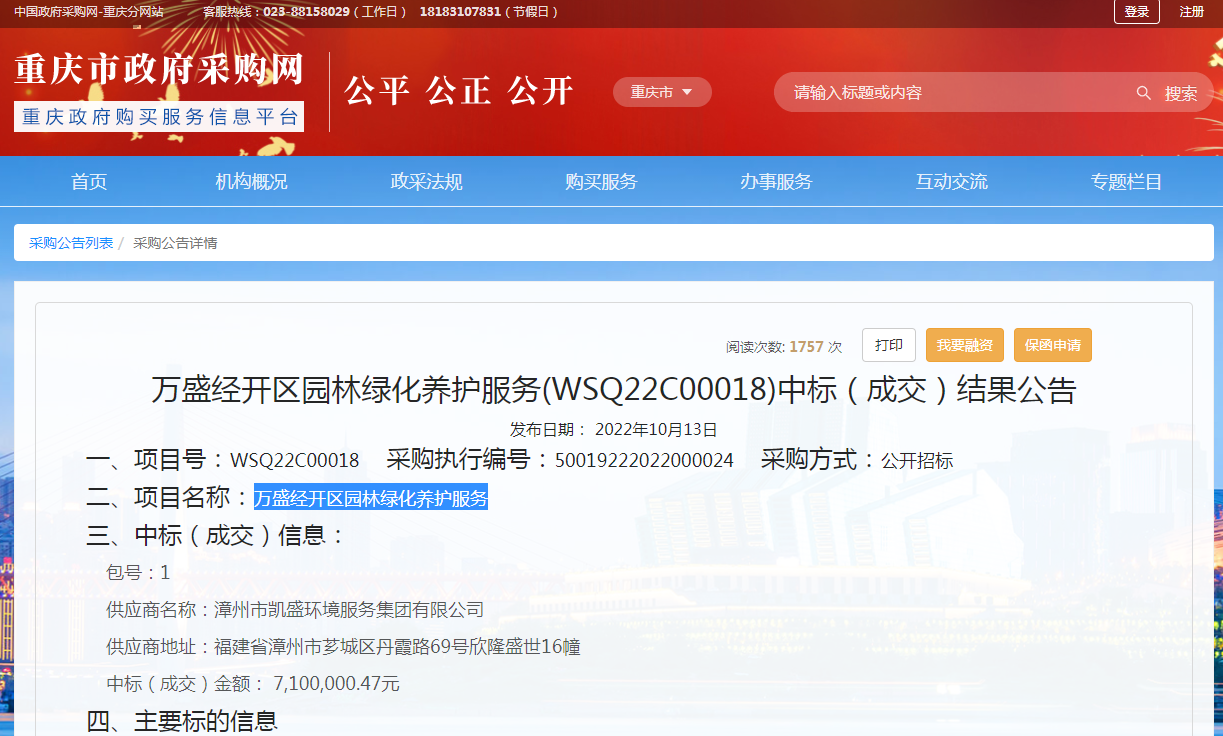The height and width of the screenshot is (736, 1223).
Task: Open the 机构概况 menu
Action: point(251,182)
